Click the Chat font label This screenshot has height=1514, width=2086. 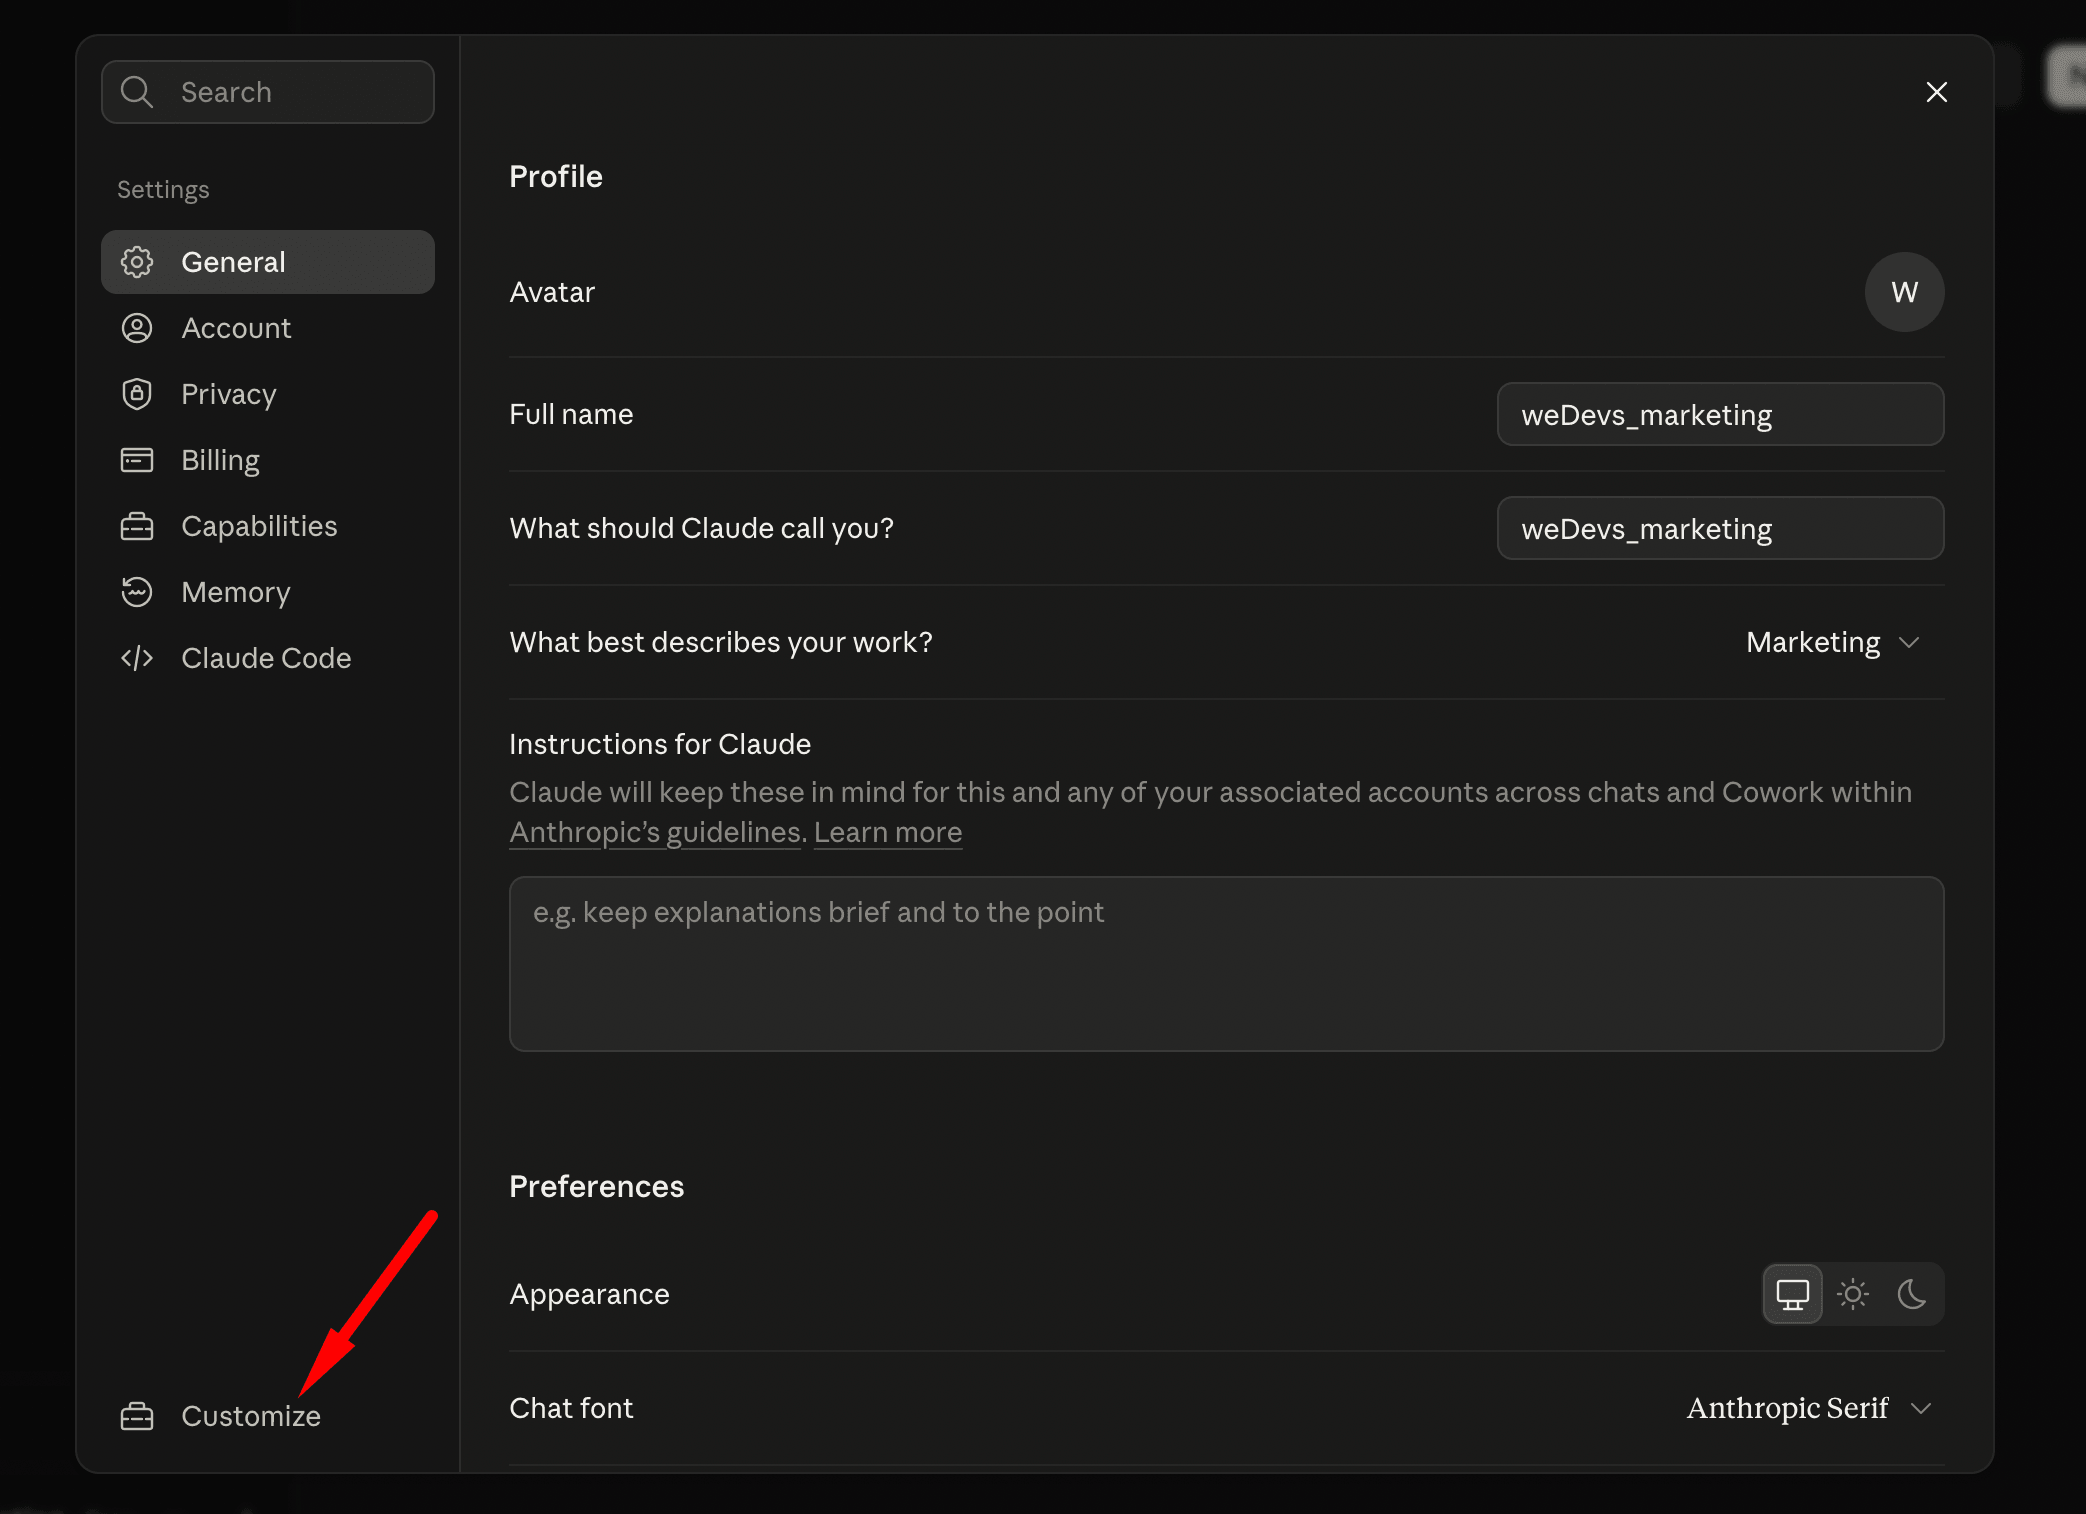click(571, 1408)
